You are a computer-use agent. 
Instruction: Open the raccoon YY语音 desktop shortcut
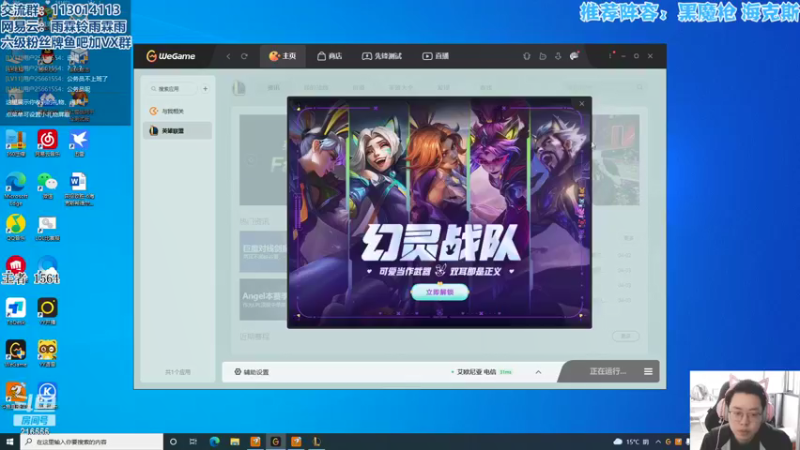tap(47, 354)
